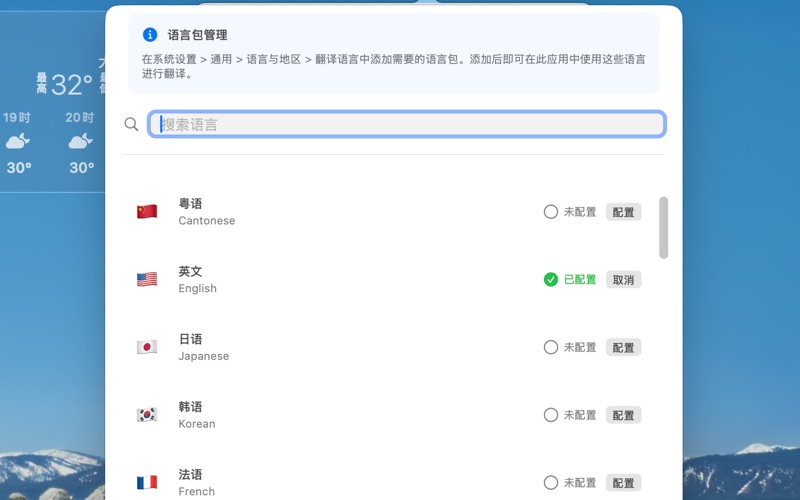Click the Japan flag icon
This screenshot has width=800, height=500.
[147, 347]
